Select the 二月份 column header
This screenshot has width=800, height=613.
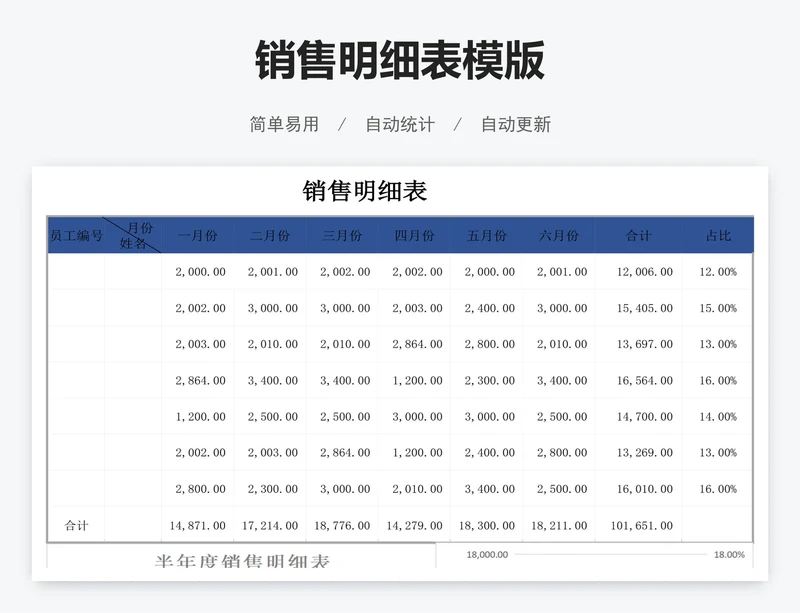click(x=270, y=235)
